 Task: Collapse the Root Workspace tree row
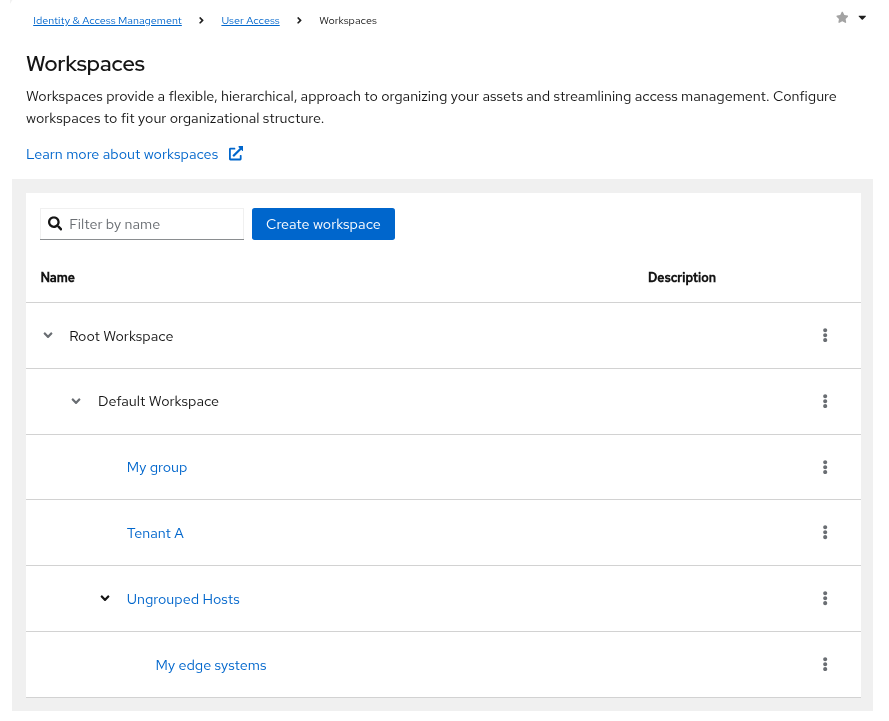pyautogui.click(x=48, y=336)
